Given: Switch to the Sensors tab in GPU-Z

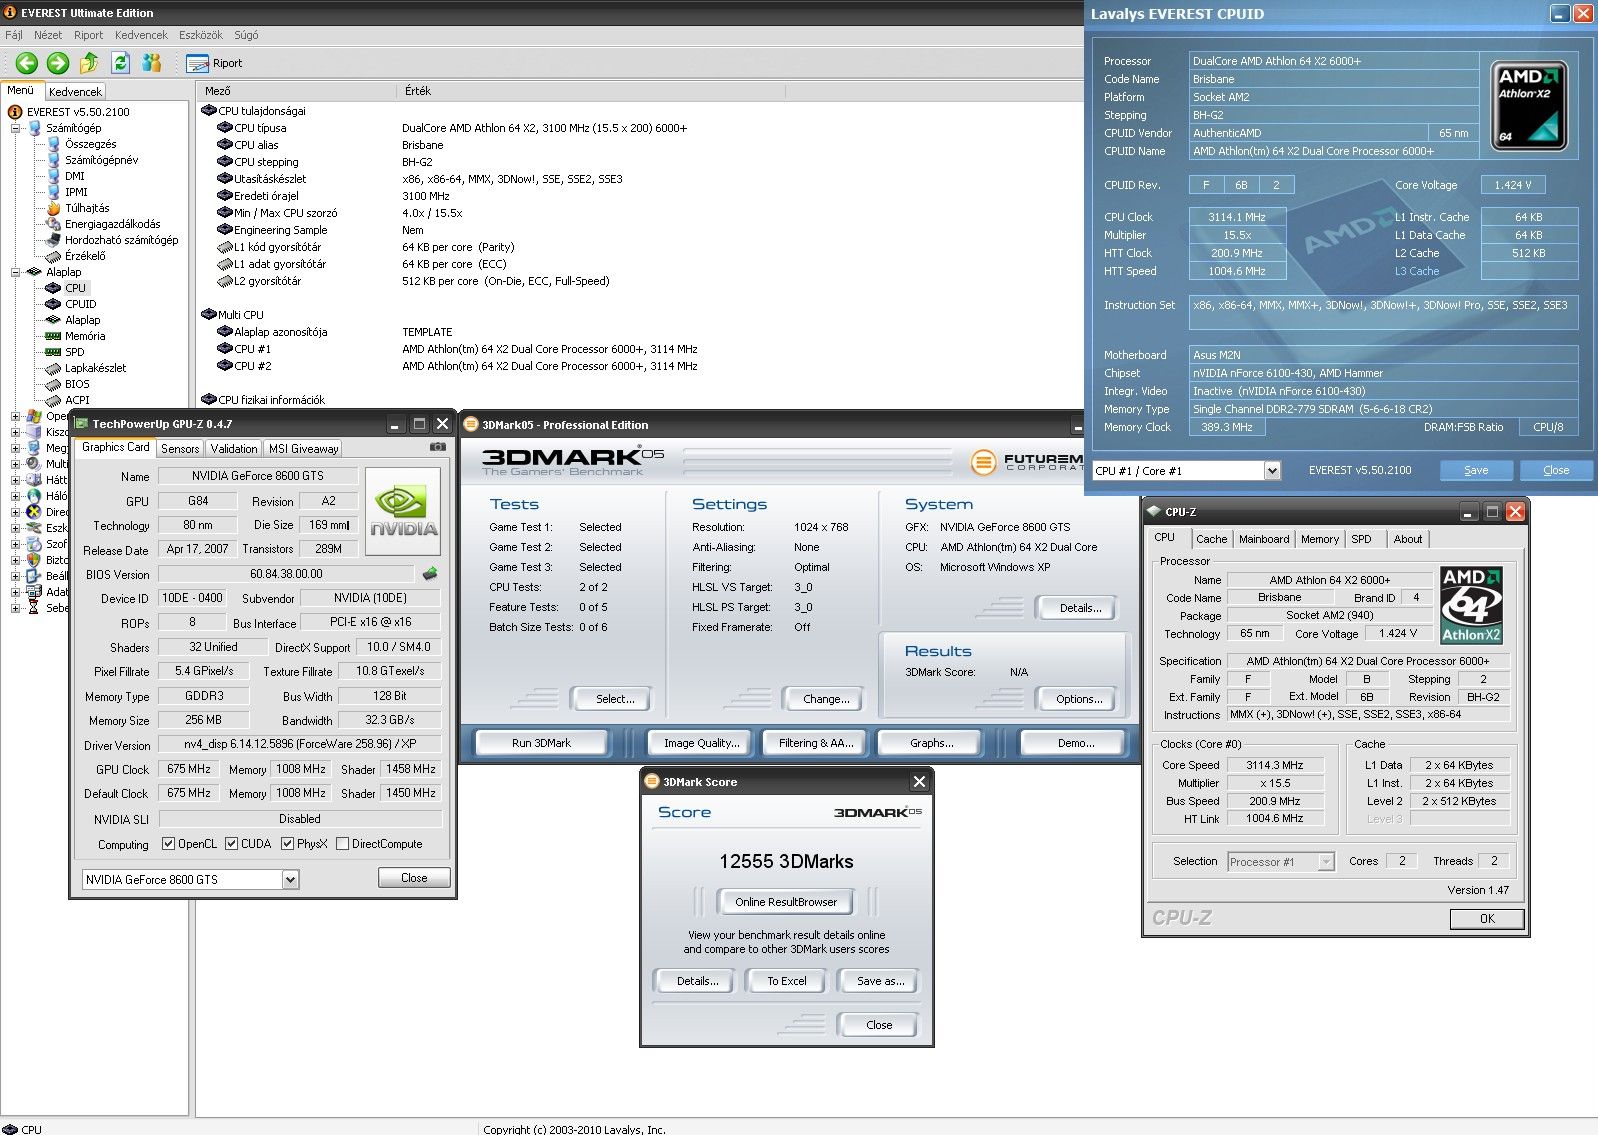Looking at the screenshot, I should pos(180,449).
